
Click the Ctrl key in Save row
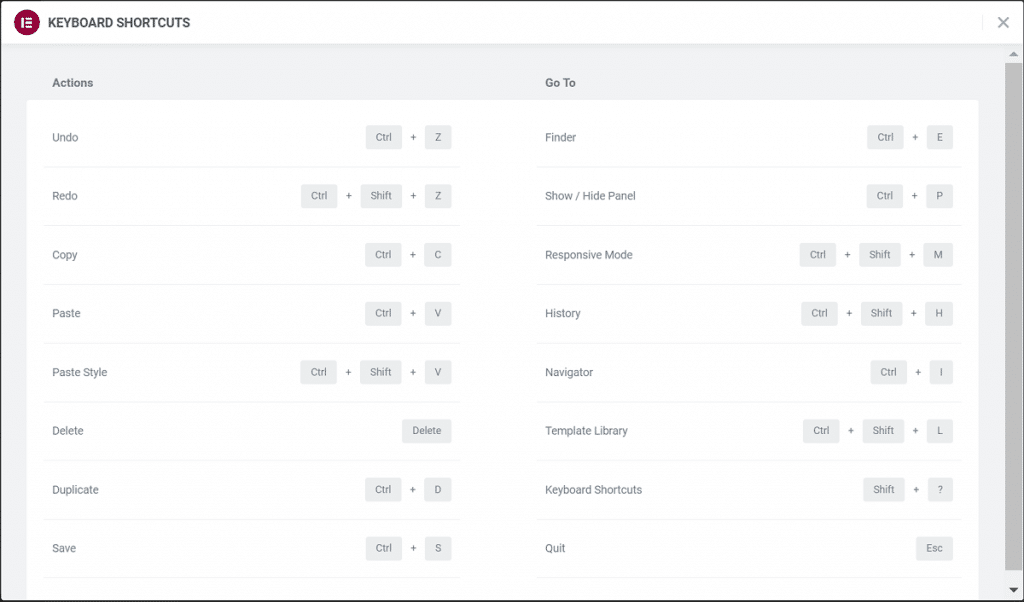pos(383,548)
